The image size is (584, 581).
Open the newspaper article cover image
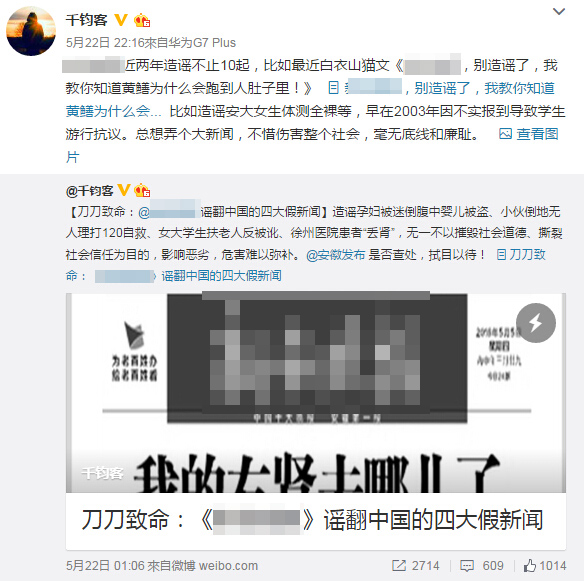(316, 393)
